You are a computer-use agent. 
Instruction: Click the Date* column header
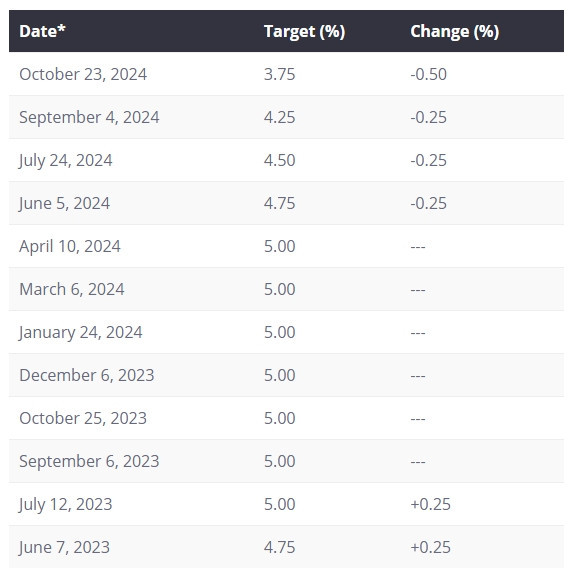click(x=42, y=31)
